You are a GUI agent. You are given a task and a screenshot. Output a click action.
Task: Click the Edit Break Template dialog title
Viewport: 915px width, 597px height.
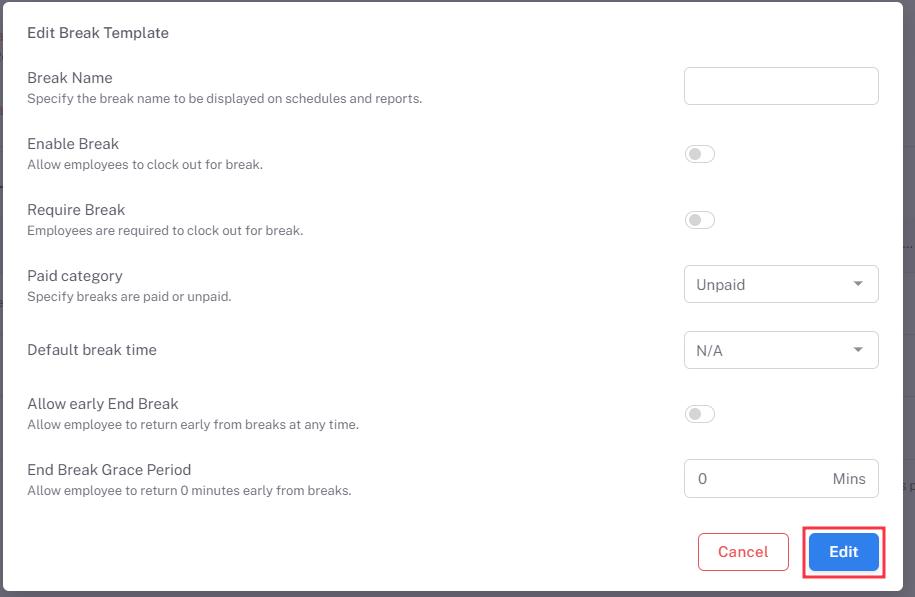point(98,33)
